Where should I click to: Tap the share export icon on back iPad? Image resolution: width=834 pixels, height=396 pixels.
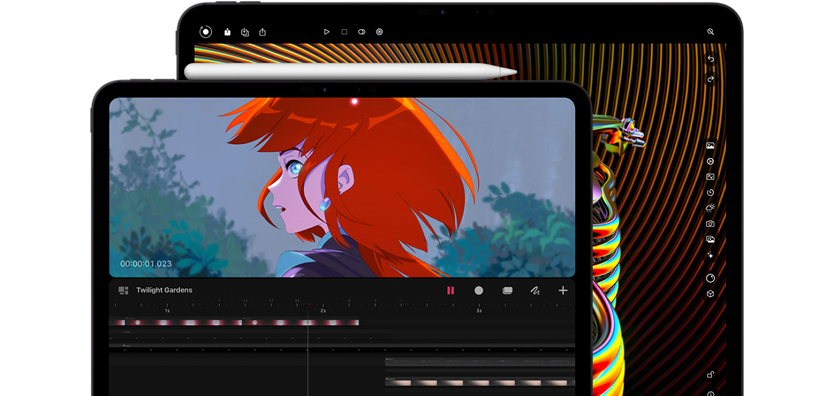262,32
